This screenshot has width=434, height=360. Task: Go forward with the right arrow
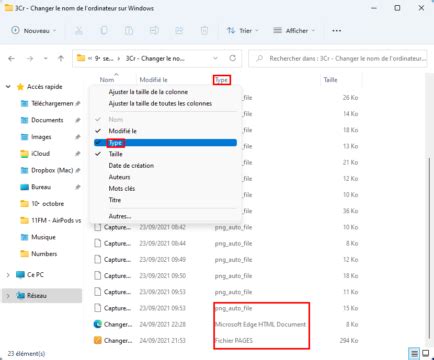pos(30,59)
